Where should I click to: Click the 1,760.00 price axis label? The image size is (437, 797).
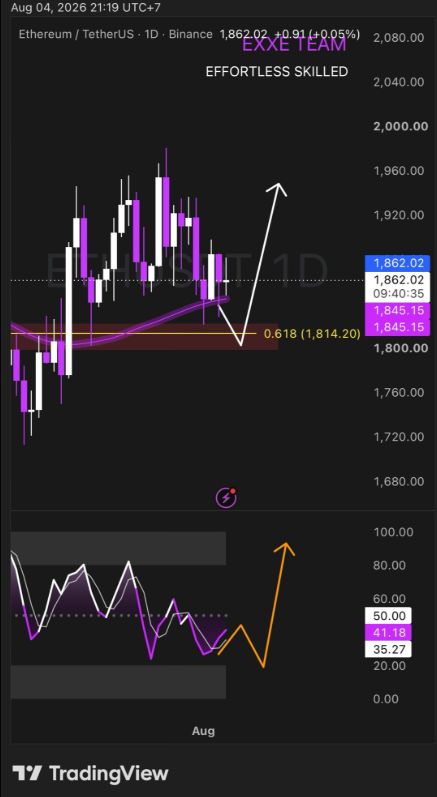coord(399,392)
